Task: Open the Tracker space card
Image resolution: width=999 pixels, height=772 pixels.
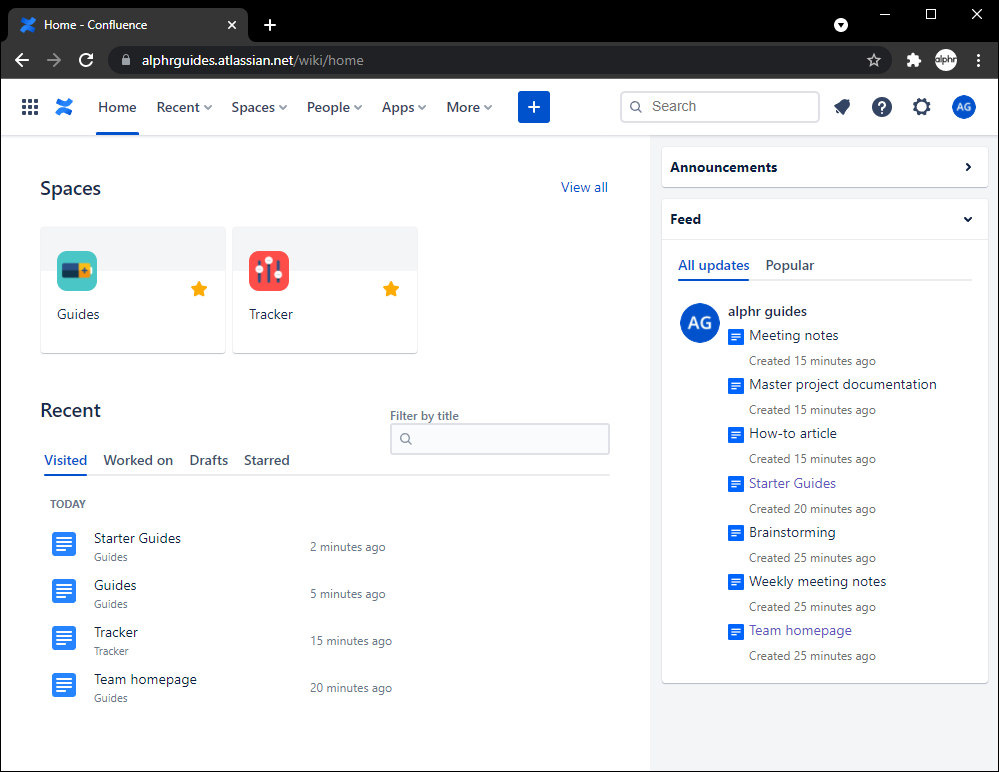Action: tap(324, 290)
